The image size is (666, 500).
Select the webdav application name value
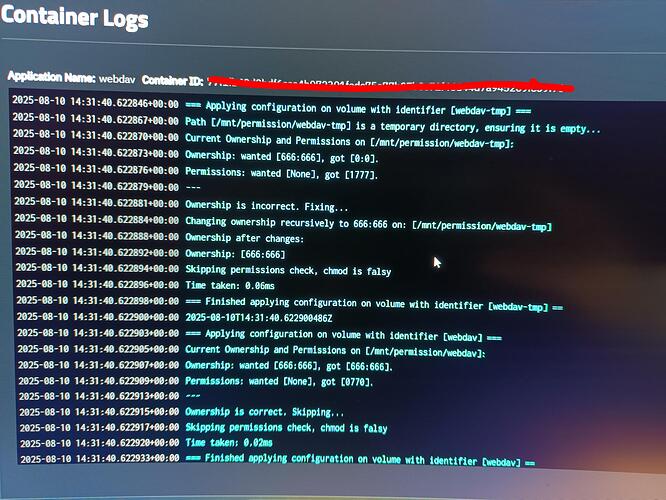point(118,79)
